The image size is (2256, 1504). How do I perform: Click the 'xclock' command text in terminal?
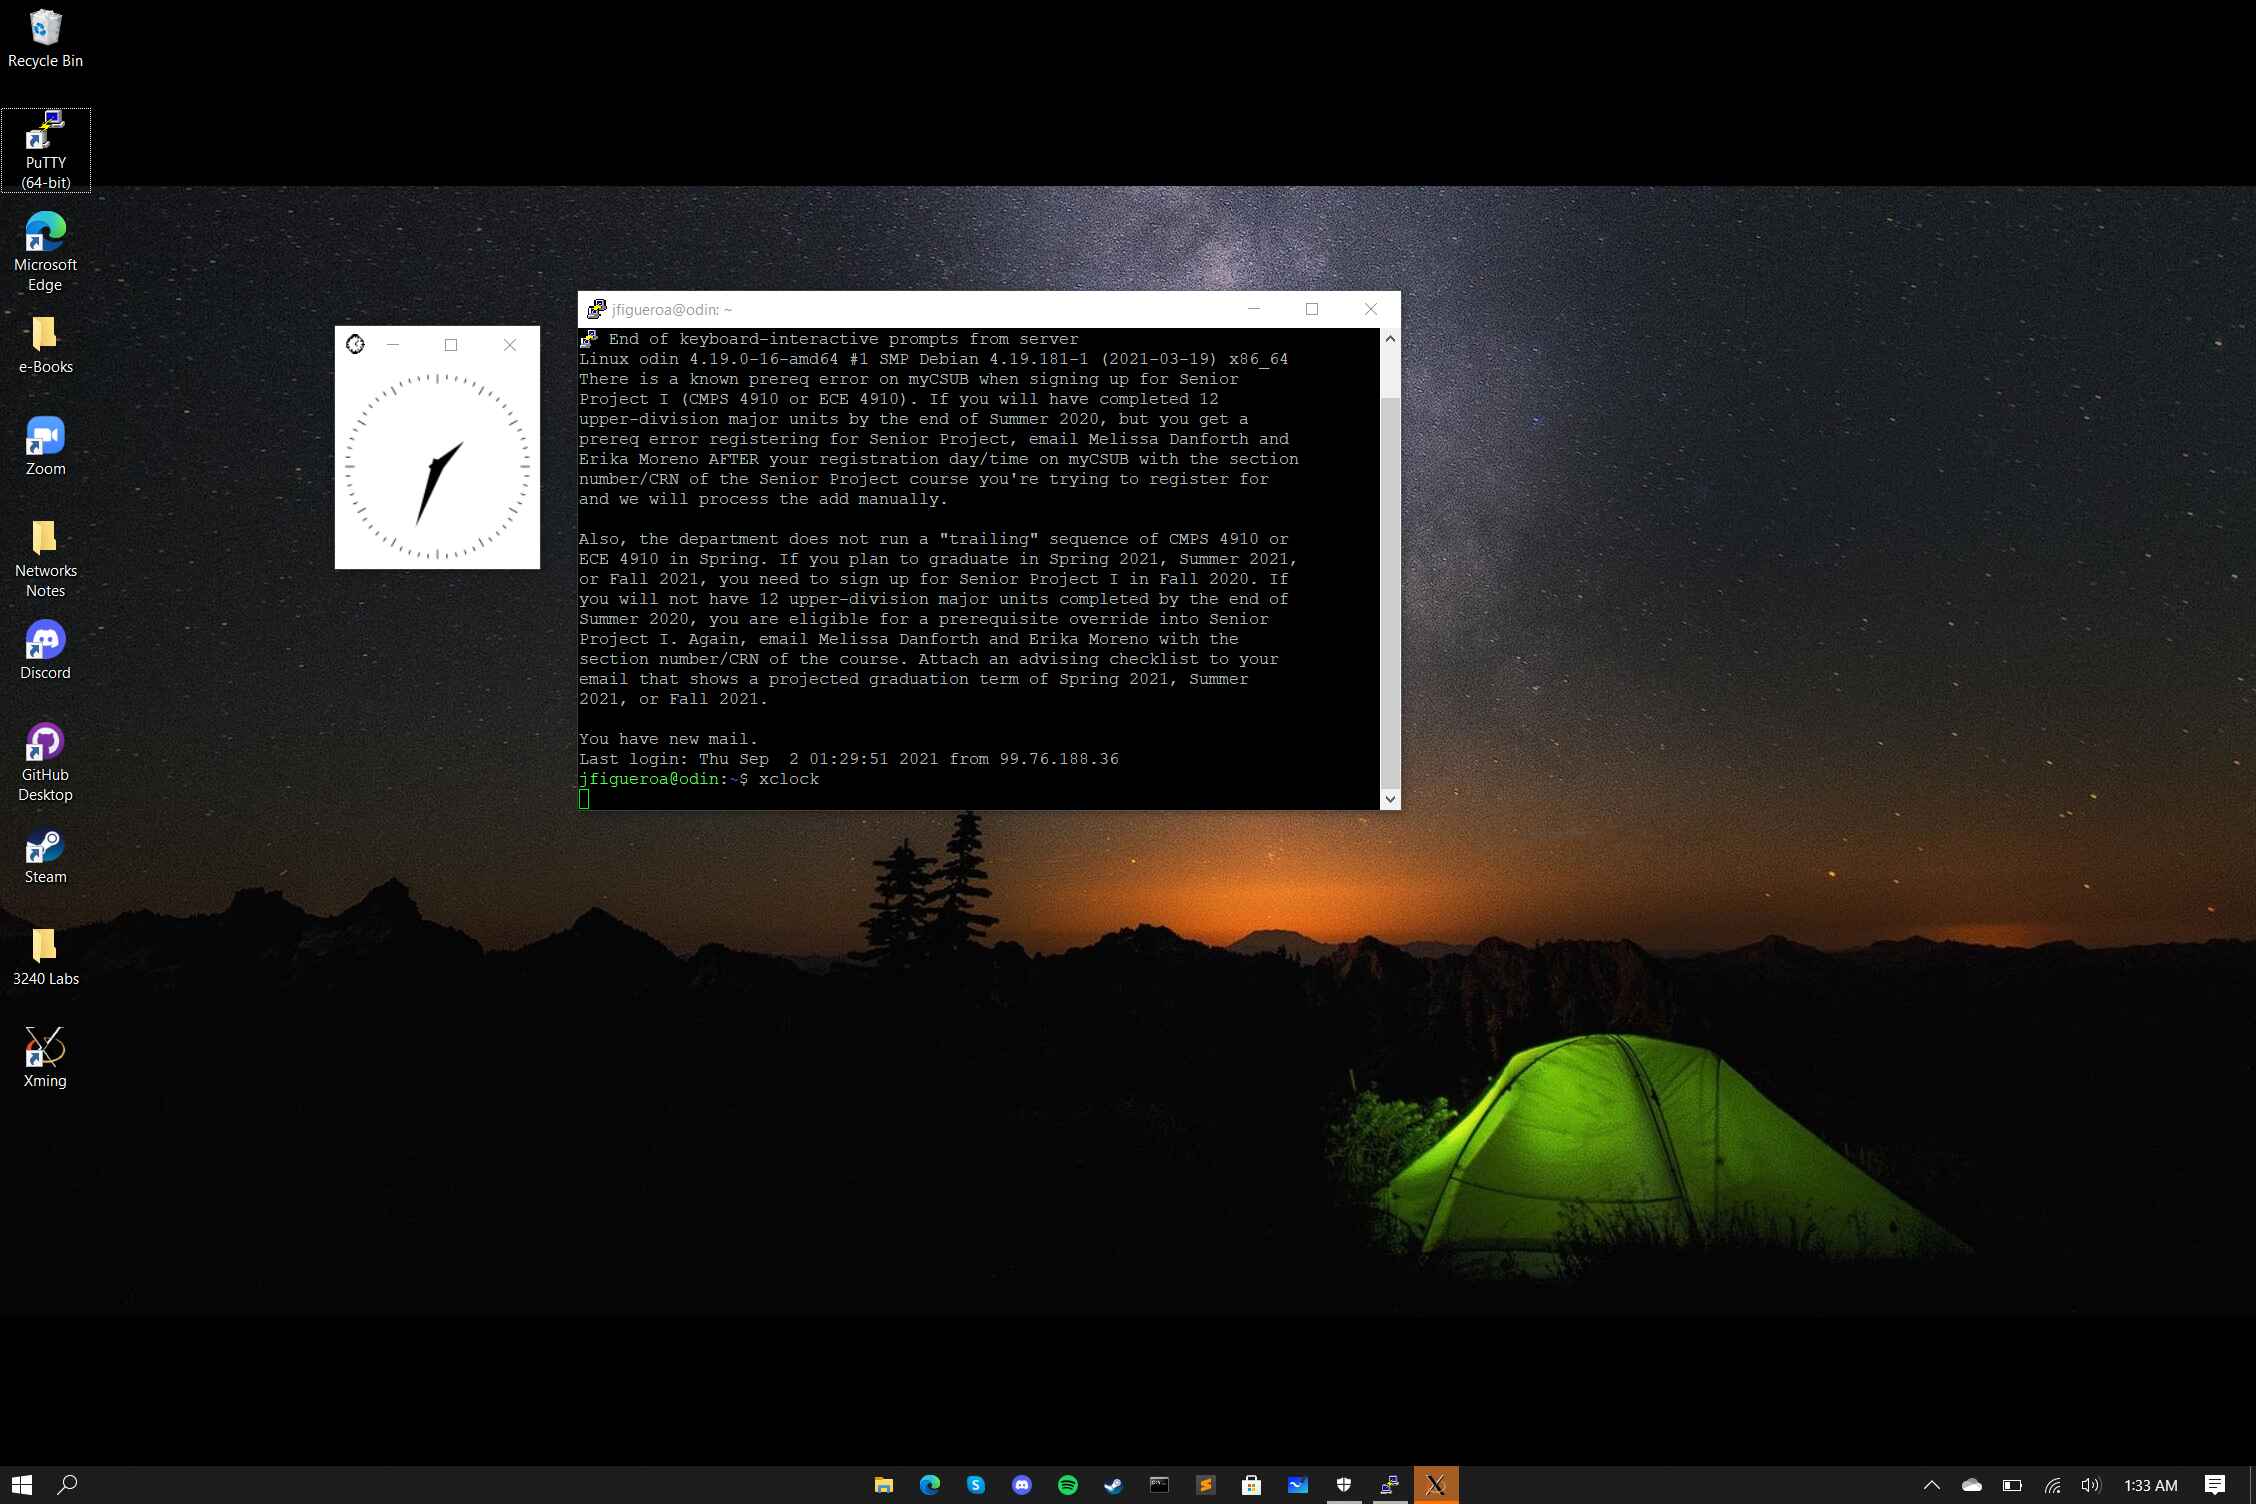789,779
